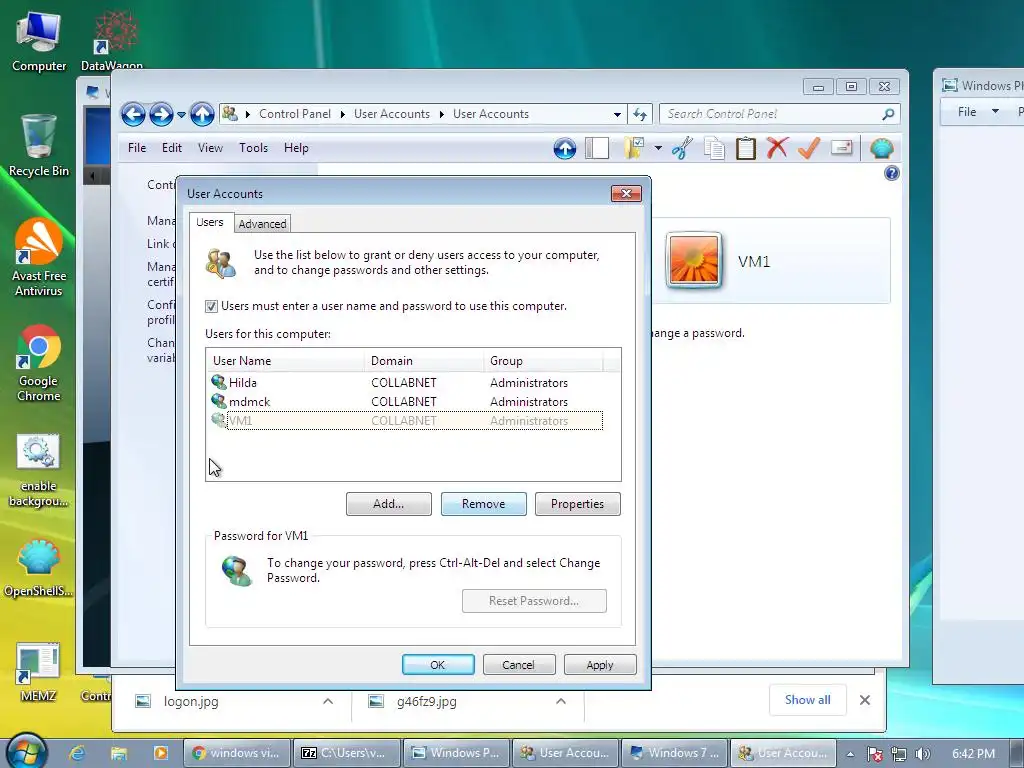Click the blue Up One Level toolbar icon
The width and height of the screenshot is (1024, 768).
565,148
